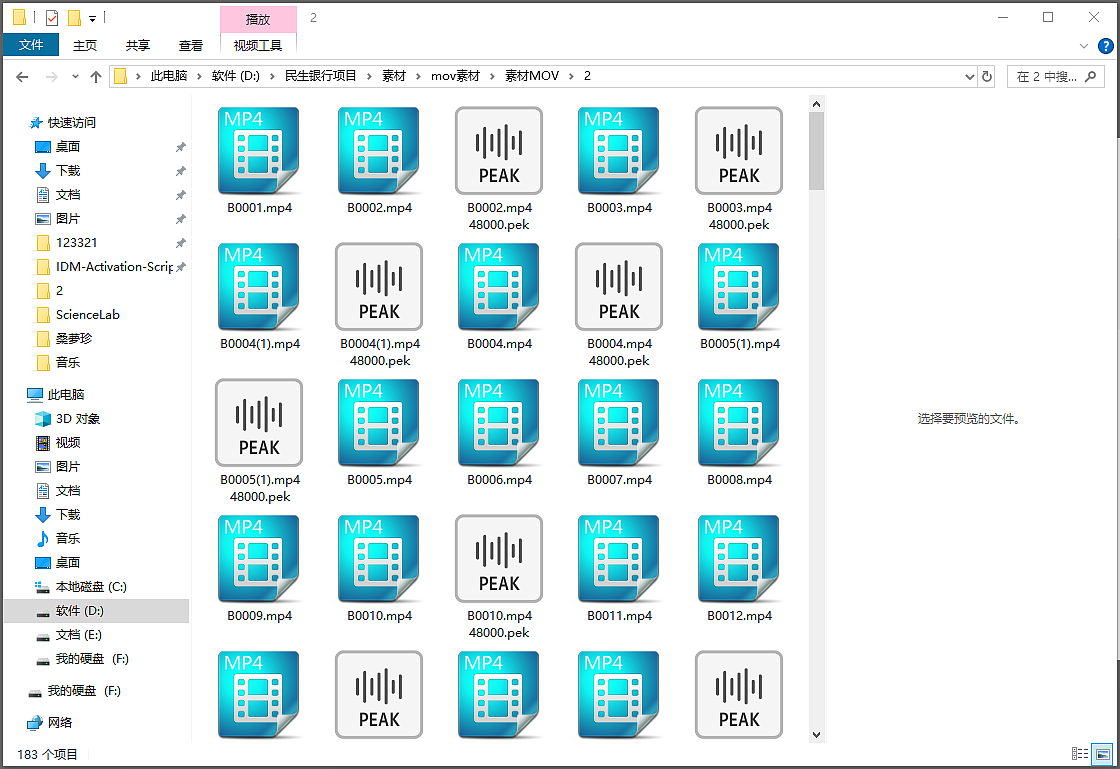The width and height of the screenshot is (1120, 769).
Task: Click the properties checkmark quick-access icon
Action: pyautogui.click(x=52, y=18)
